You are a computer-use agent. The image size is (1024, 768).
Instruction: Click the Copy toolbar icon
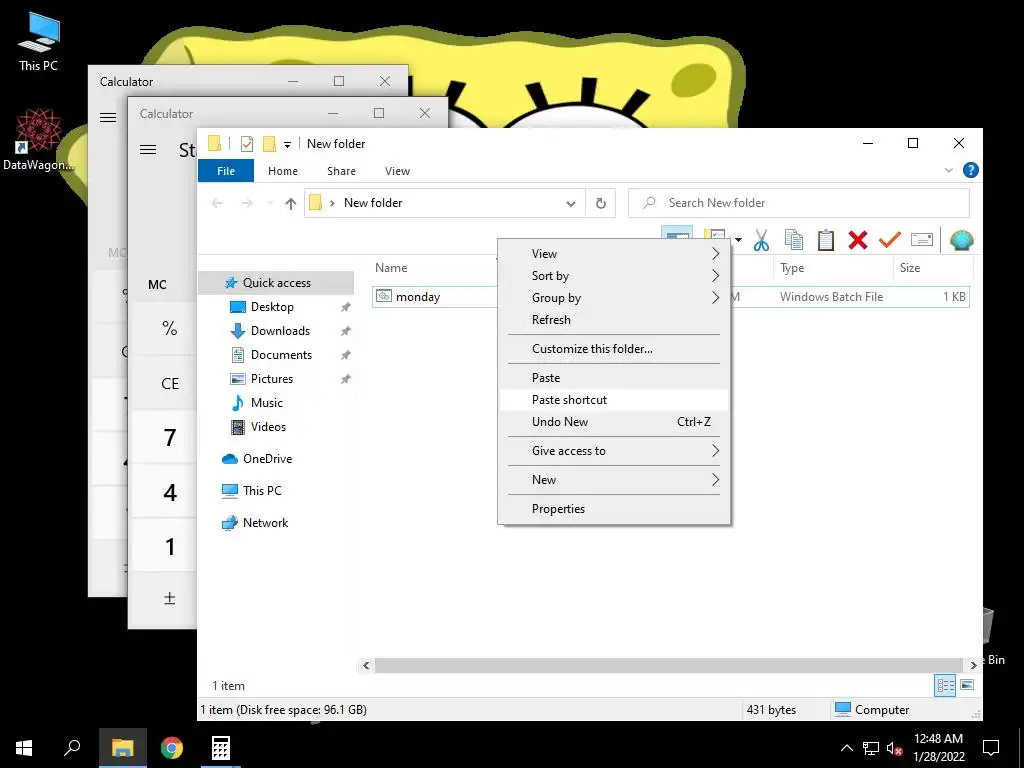(793, 240)
